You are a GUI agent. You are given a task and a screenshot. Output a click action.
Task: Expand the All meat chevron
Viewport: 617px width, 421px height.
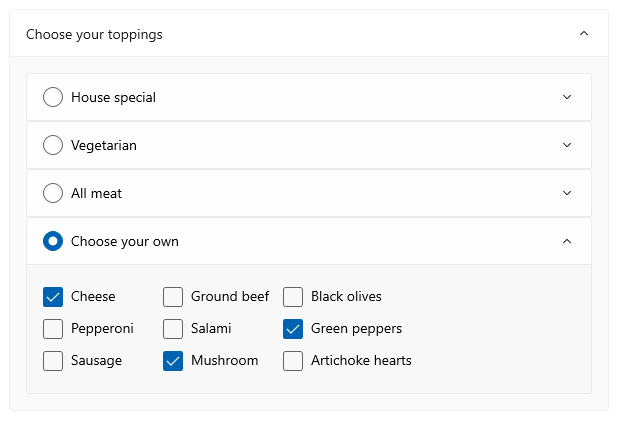[567, 193]
